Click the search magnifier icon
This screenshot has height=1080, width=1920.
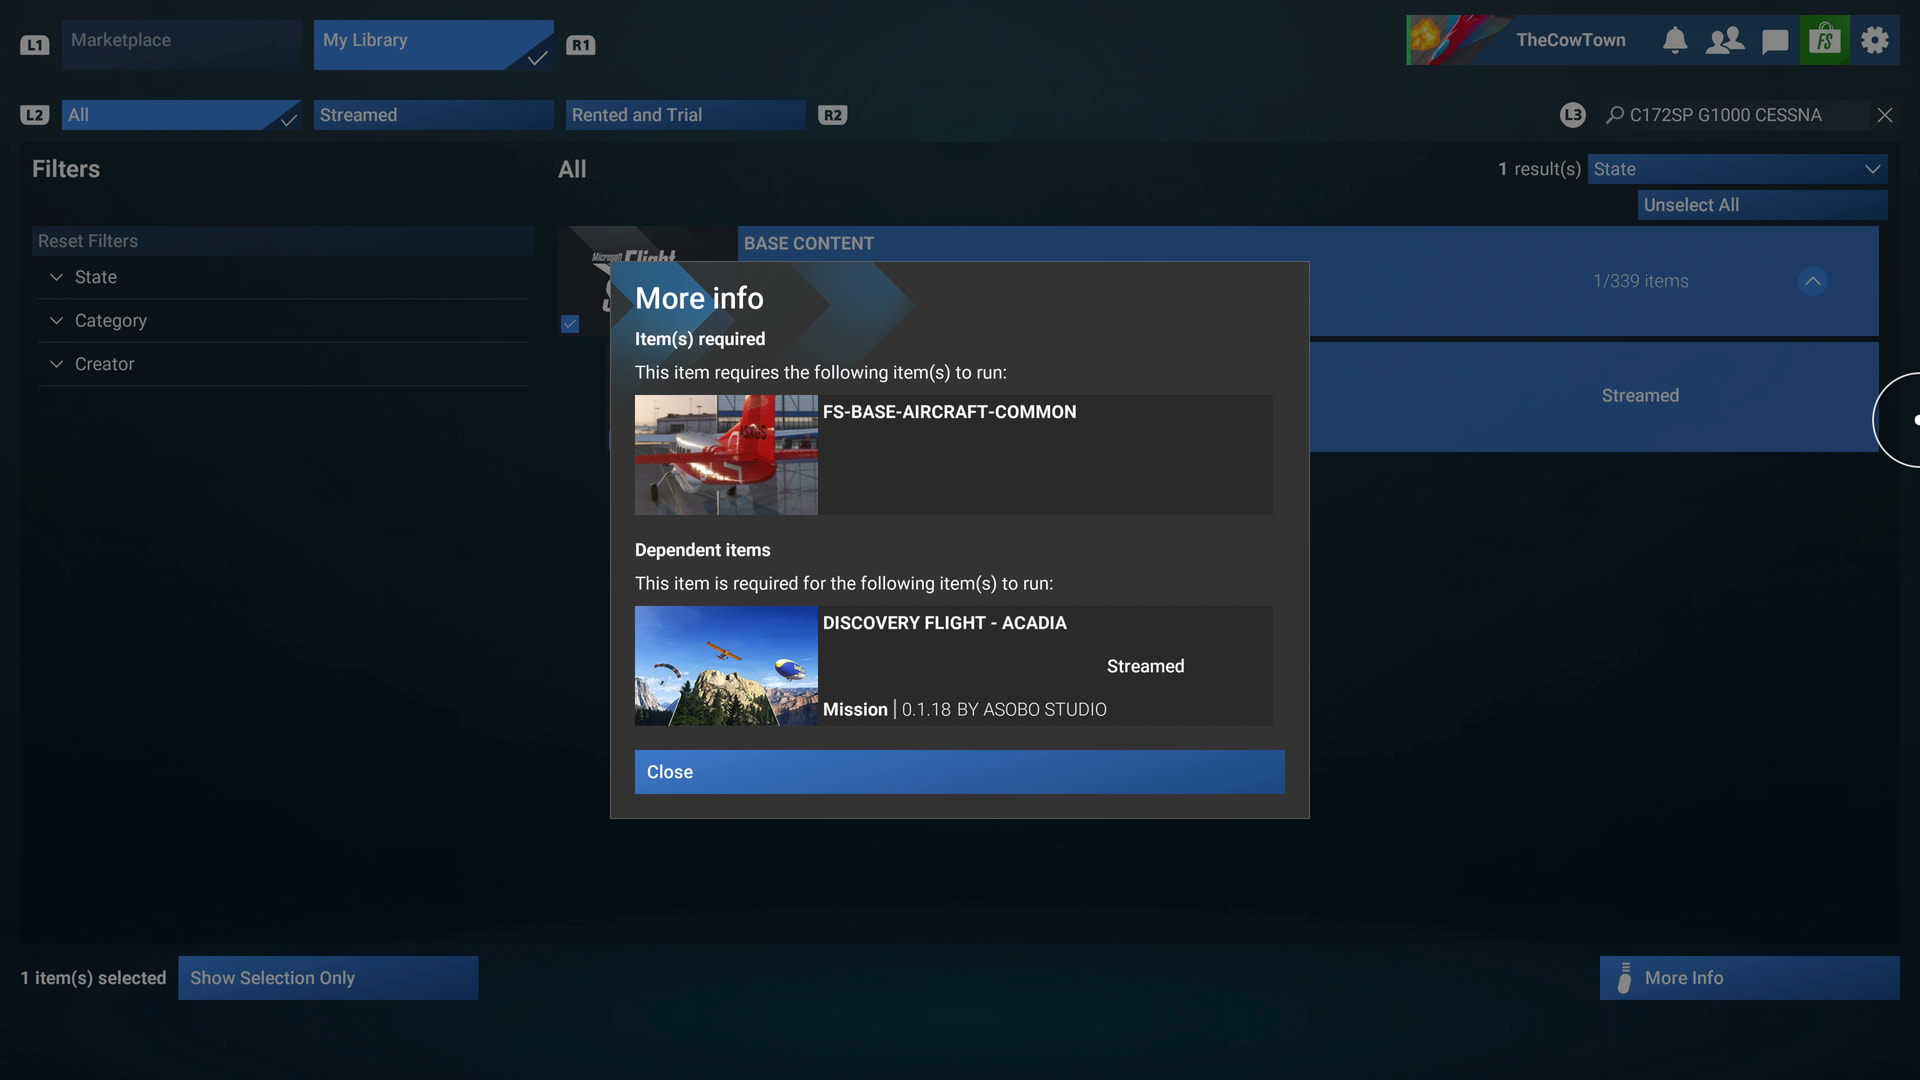click(x=1614, y=115)
